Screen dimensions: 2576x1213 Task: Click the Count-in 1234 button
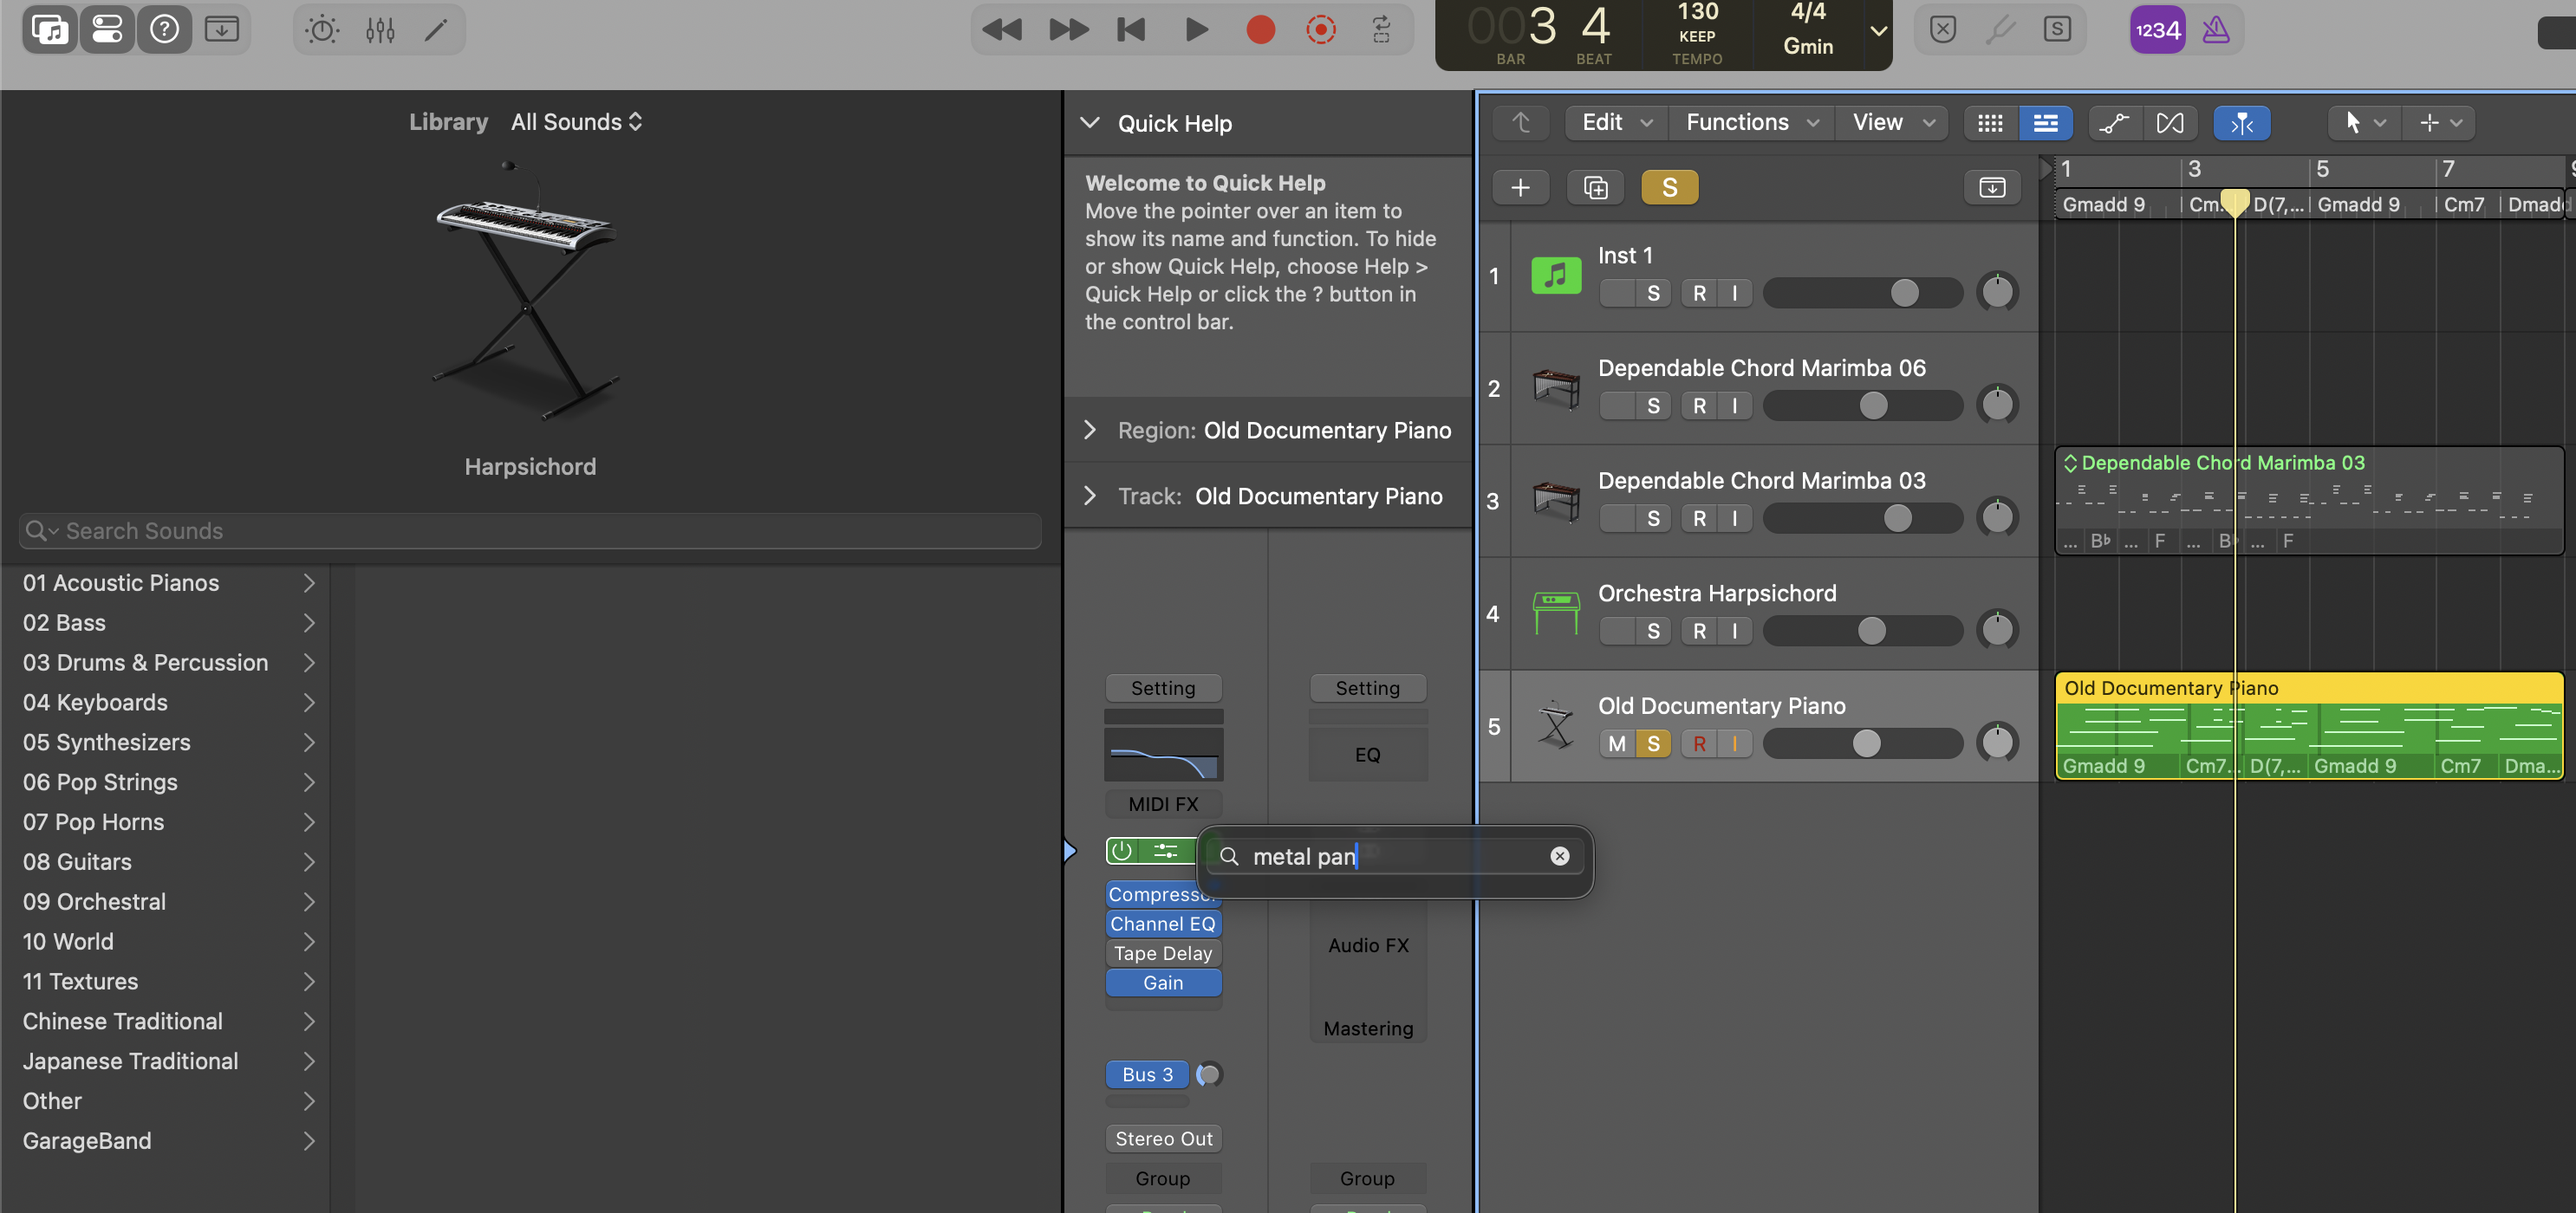click(2157, 30)
